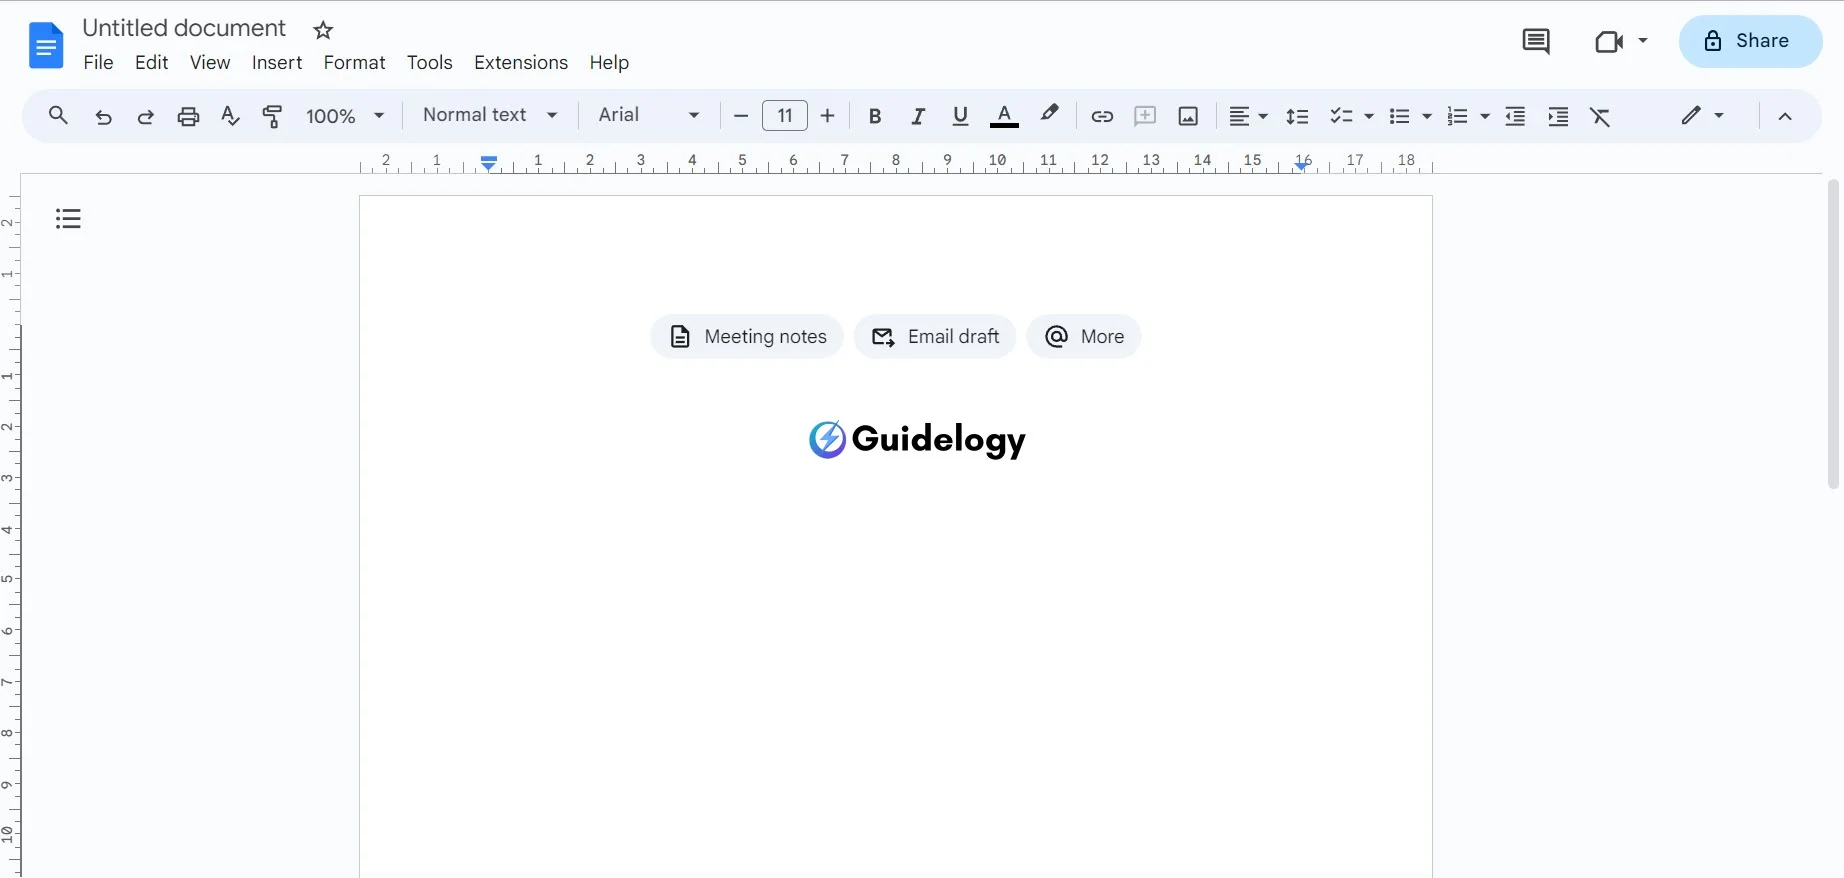Viewport: 1844px width, 878px height.
Task: Open the Edit menu
Action: [x=151, y=62]
